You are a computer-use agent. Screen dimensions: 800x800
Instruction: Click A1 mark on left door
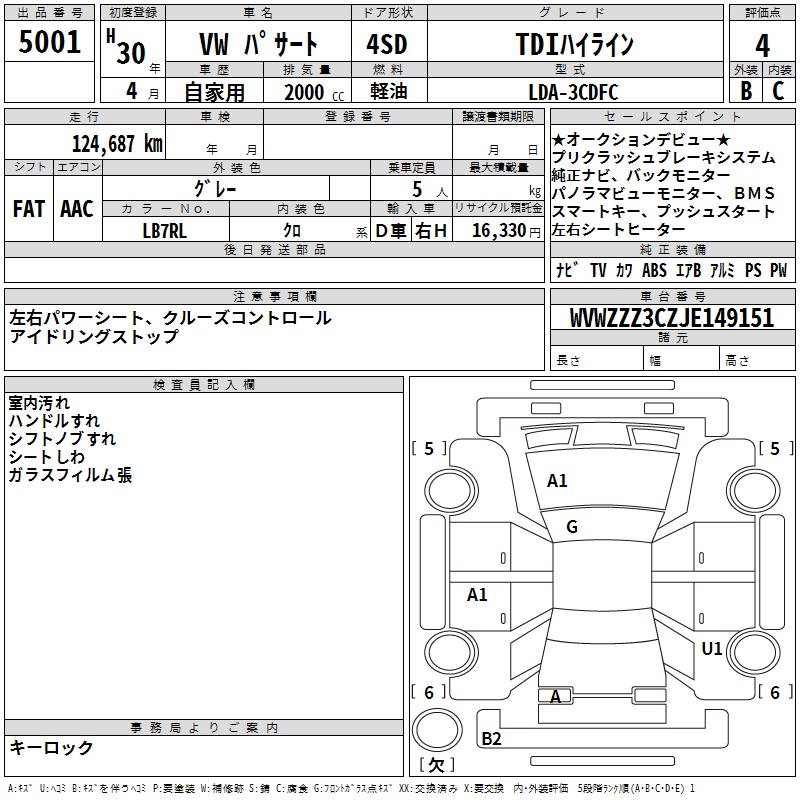point(477,594)
